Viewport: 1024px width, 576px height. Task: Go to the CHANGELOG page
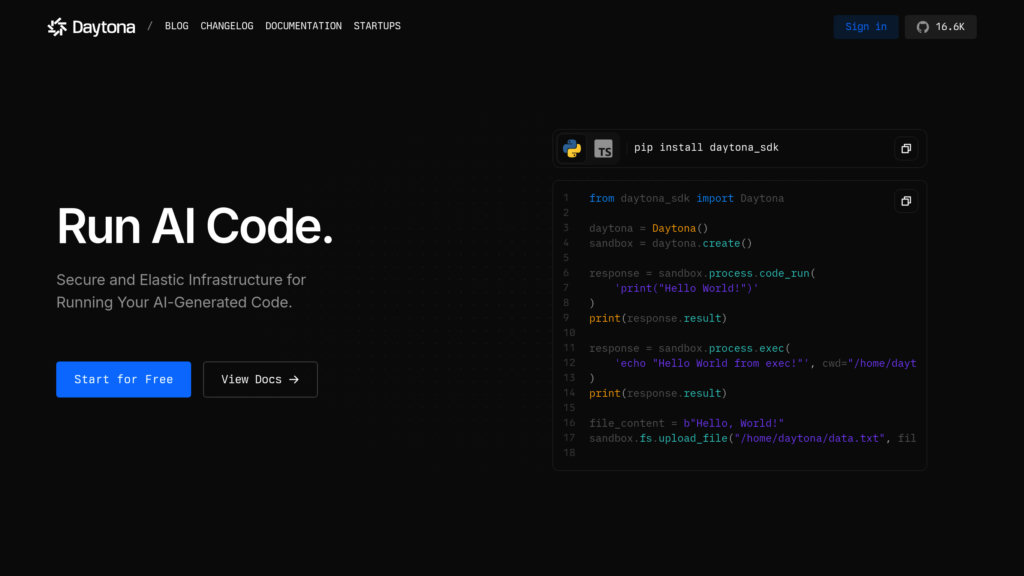click(226, 26)
